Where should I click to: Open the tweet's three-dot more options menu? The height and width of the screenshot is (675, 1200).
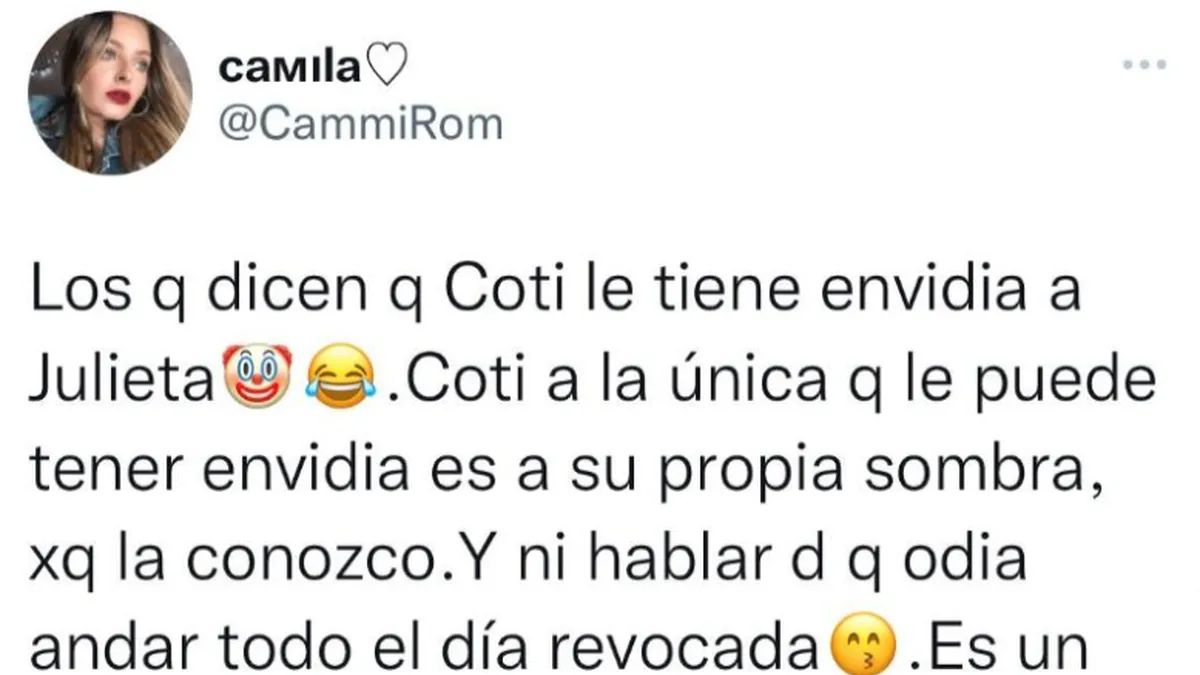point(1144,65)
